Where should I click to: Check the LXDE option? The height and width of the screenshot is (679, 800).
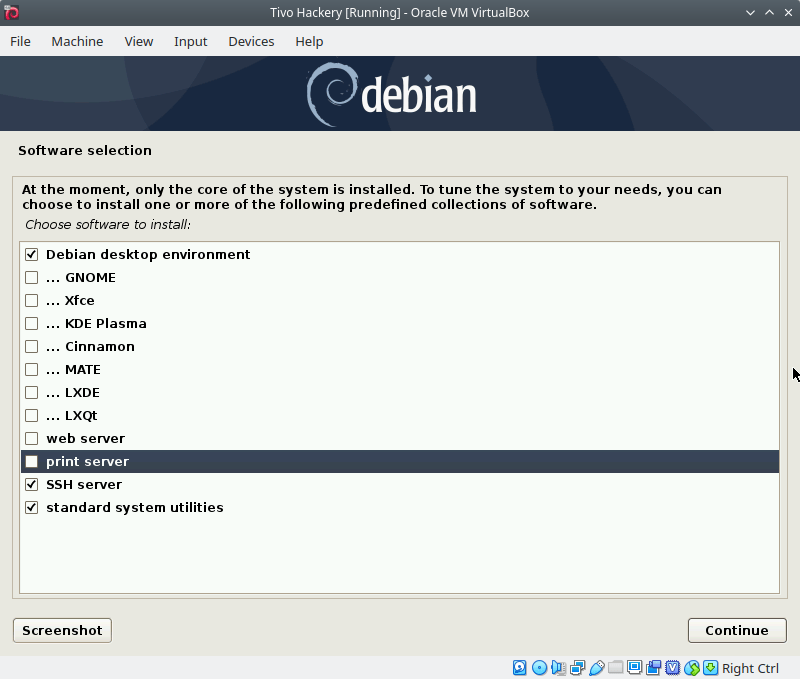coord(32,392)
